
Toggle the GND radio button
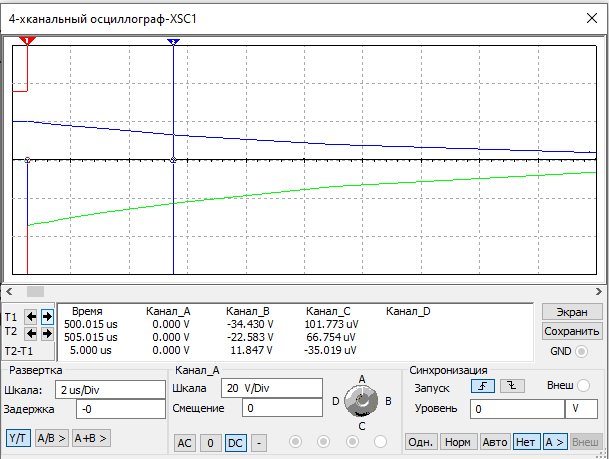point(581,351)
